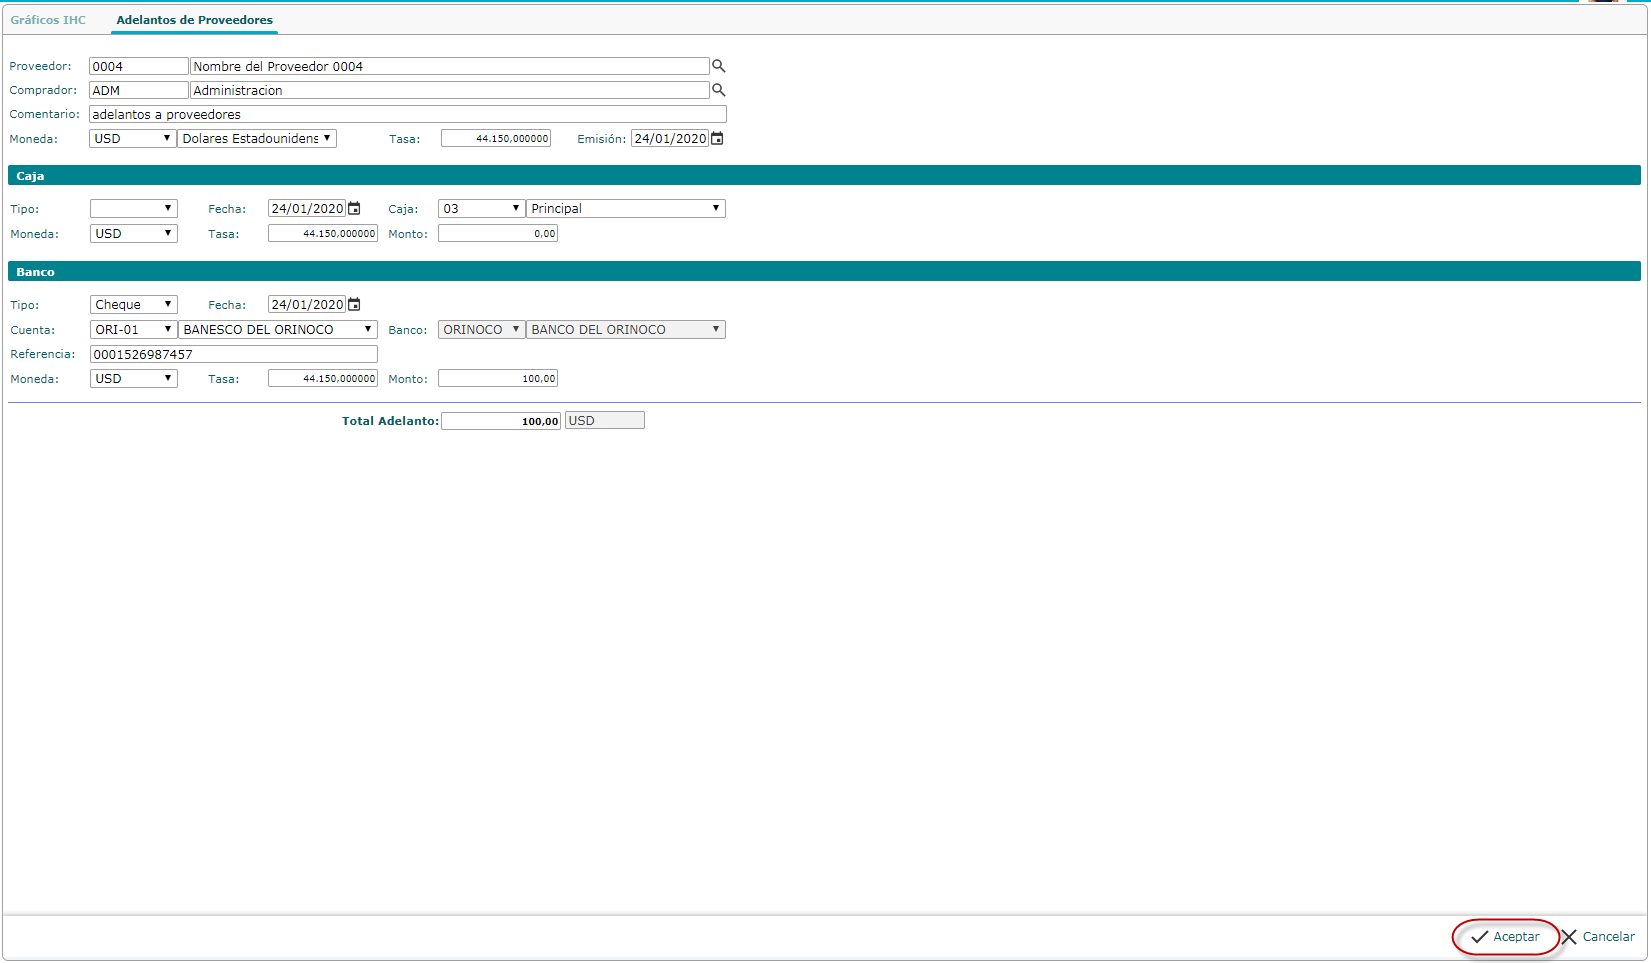The width and height of the screenshot is (1651, 963).
Task: Expand the Dolares Estadounidenses currency dropdown
Action: click(257, 139)
